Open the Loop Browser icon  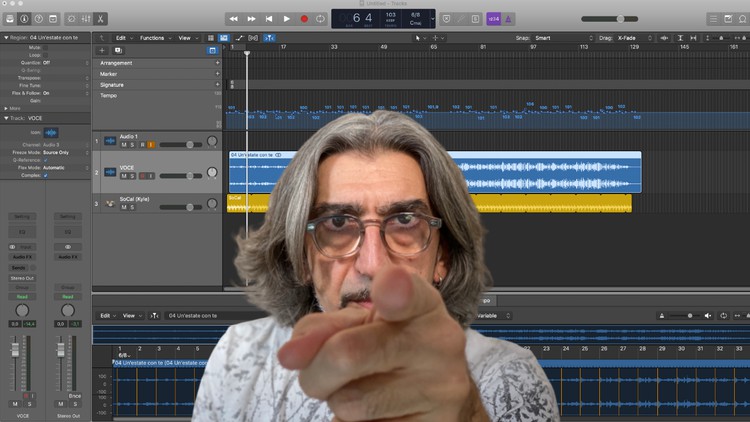[743, 19]
